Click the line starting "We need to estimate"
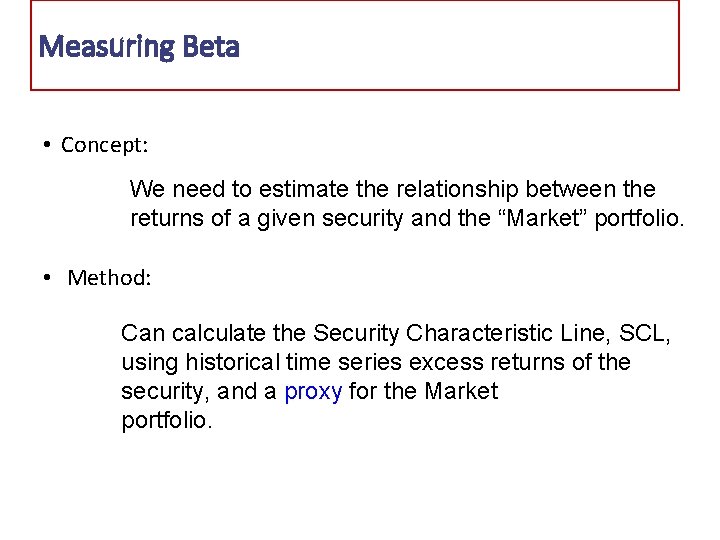 pyautogui.click(x=392, y=189)
